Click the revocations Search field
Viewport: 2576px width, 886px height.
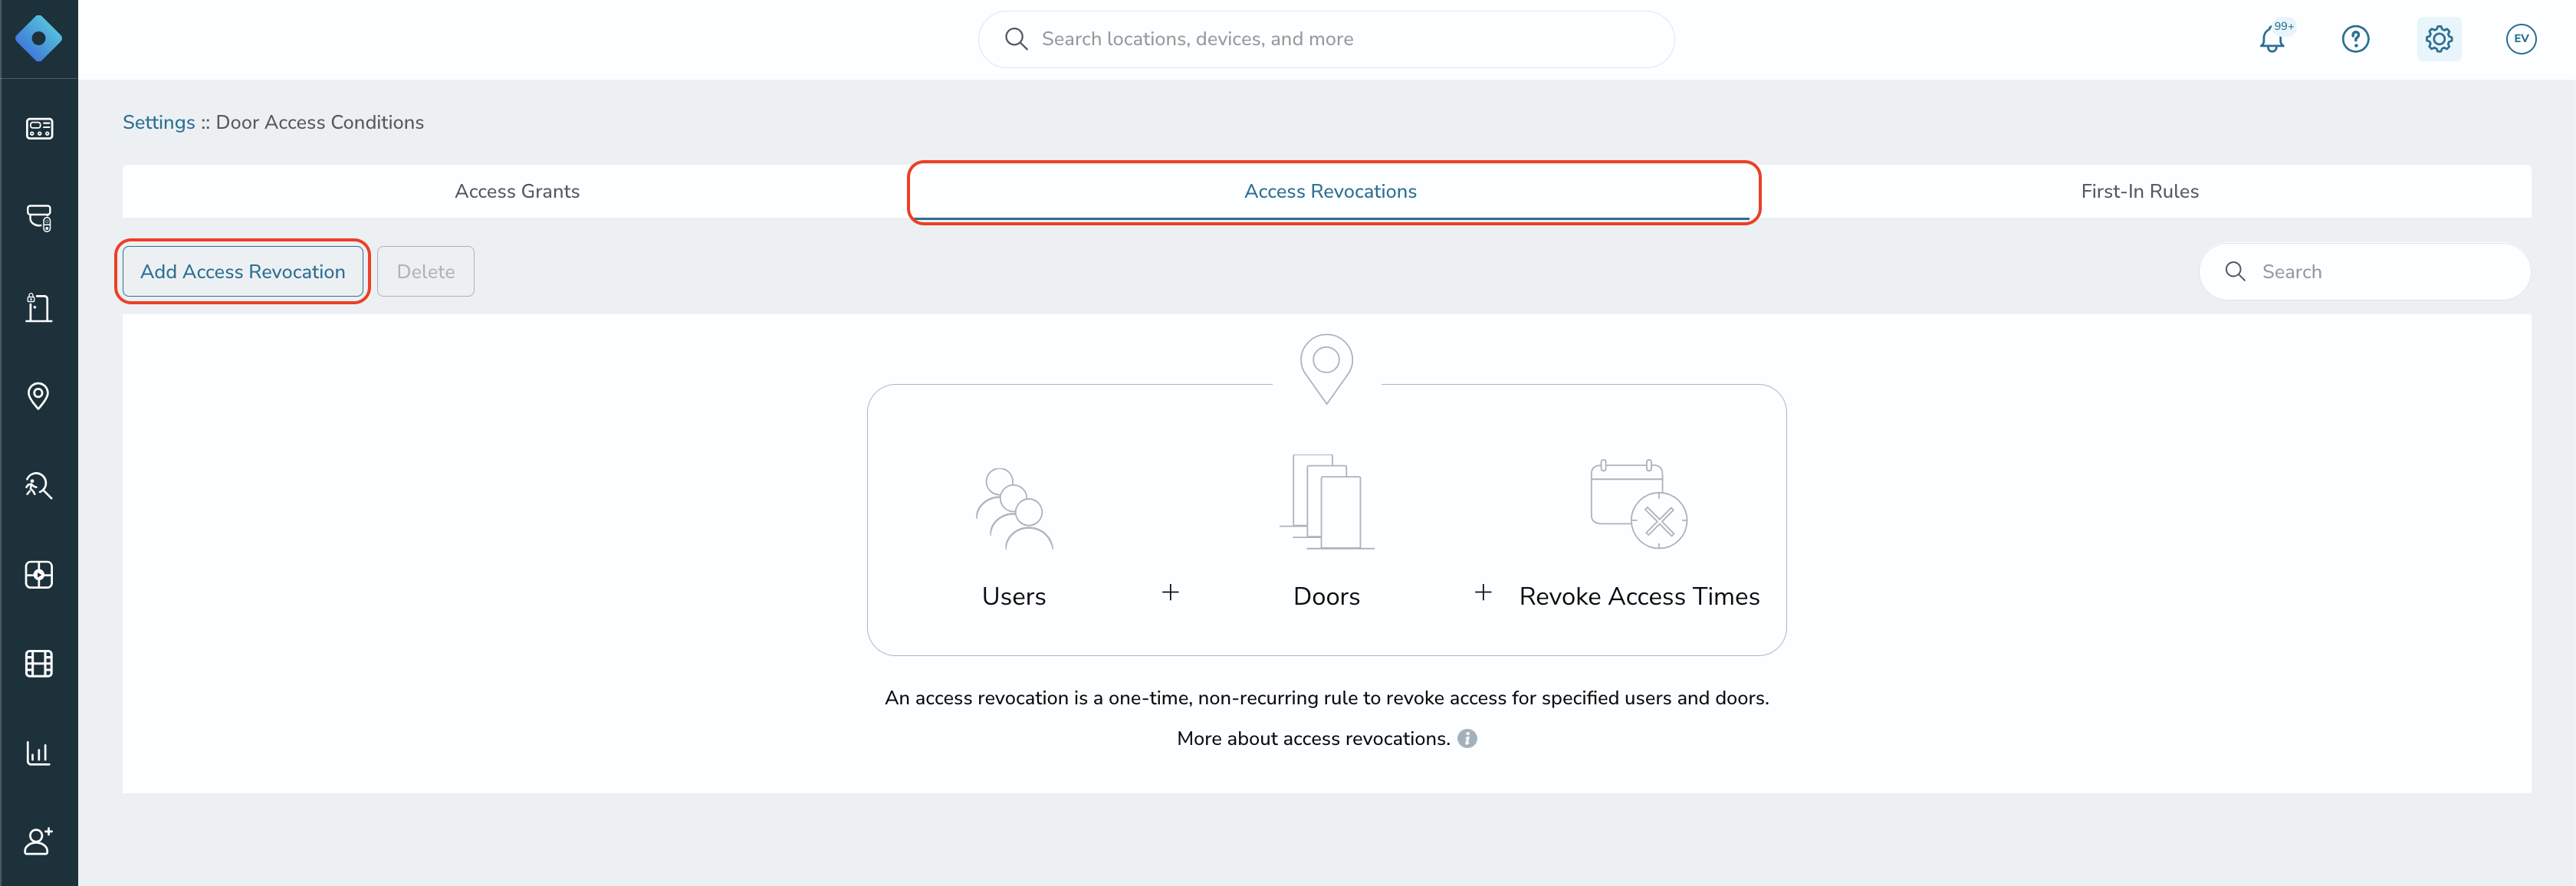click(x=2365, y=271)
